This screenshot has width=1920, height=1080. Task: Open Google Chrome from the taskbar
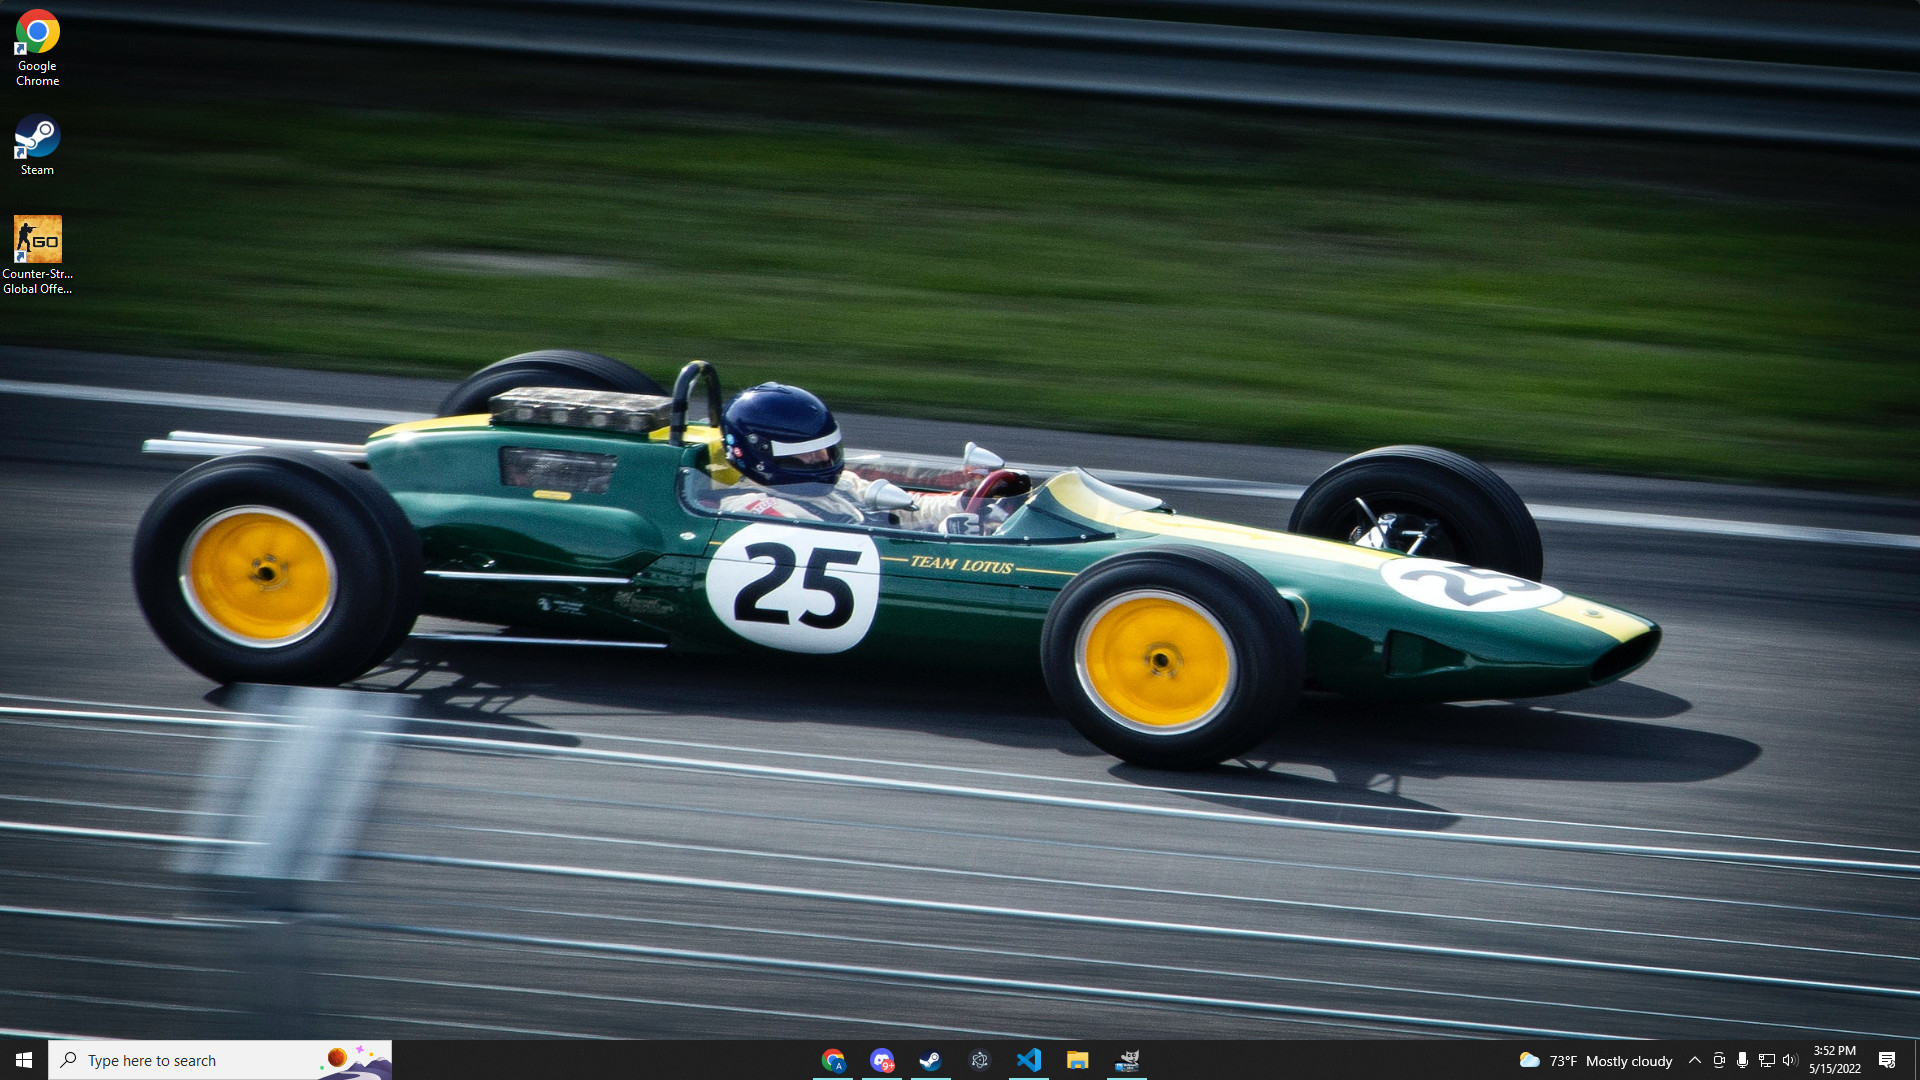pos(836,1060)
